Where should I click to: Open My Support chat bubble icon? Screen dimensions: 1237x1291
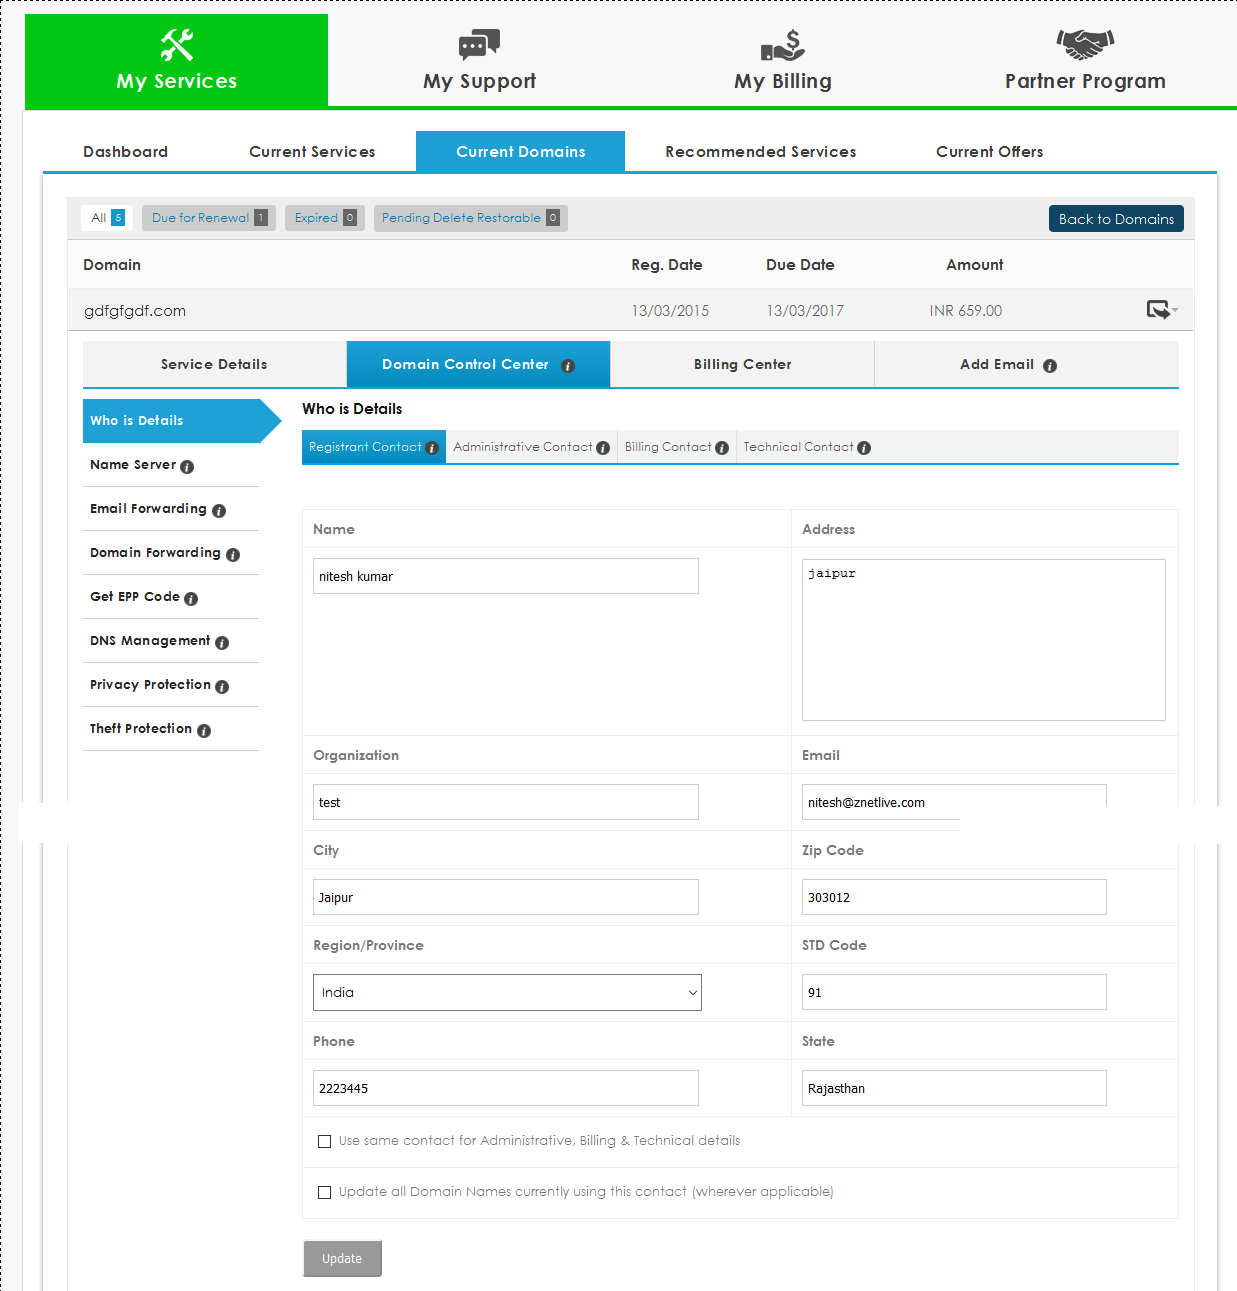(479, 45)
